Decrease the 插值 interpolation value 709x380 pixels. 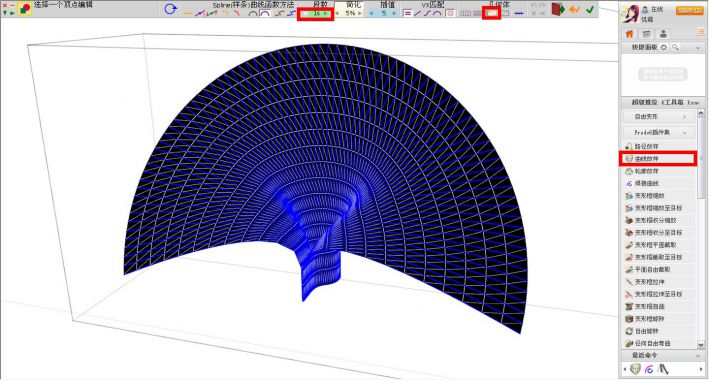click(372, 14)
